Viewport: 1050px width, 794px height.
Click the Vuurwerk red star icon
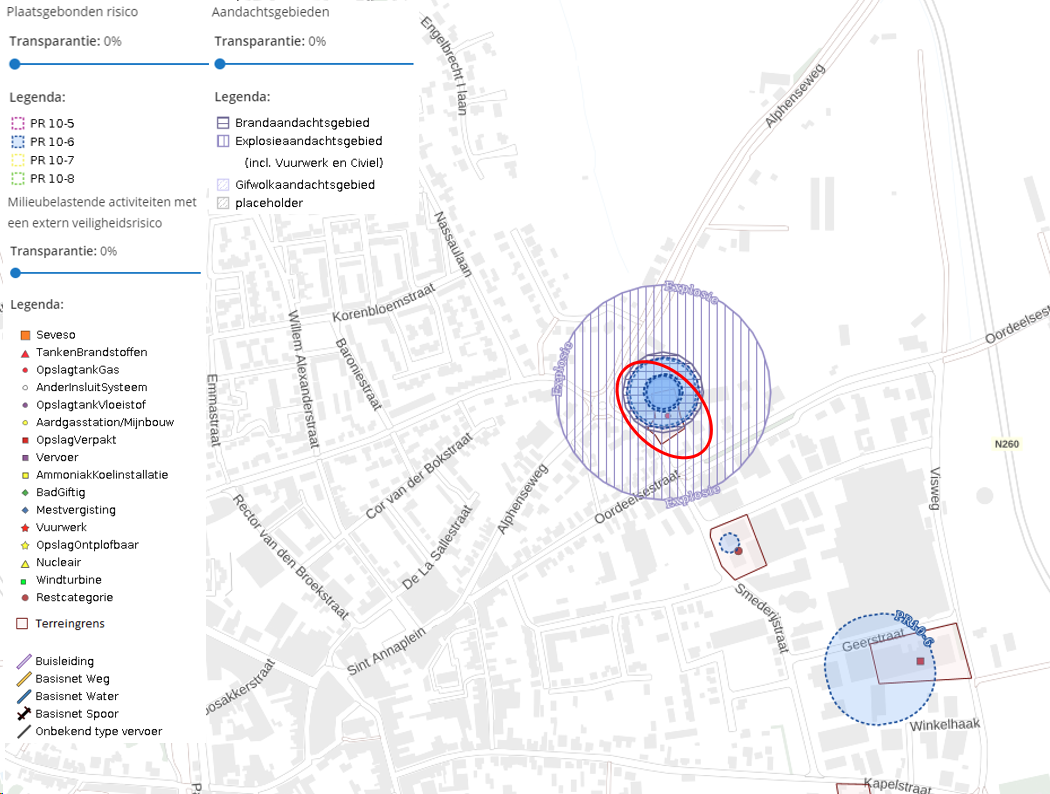pyautogui.click(x=25, y=528)
